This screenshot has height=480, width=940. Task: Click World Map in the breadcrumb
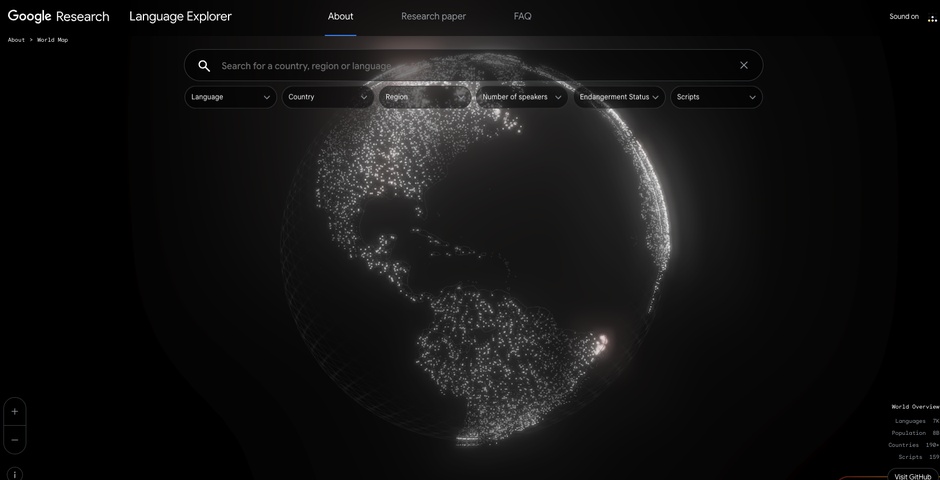click(x=53, y=40)
